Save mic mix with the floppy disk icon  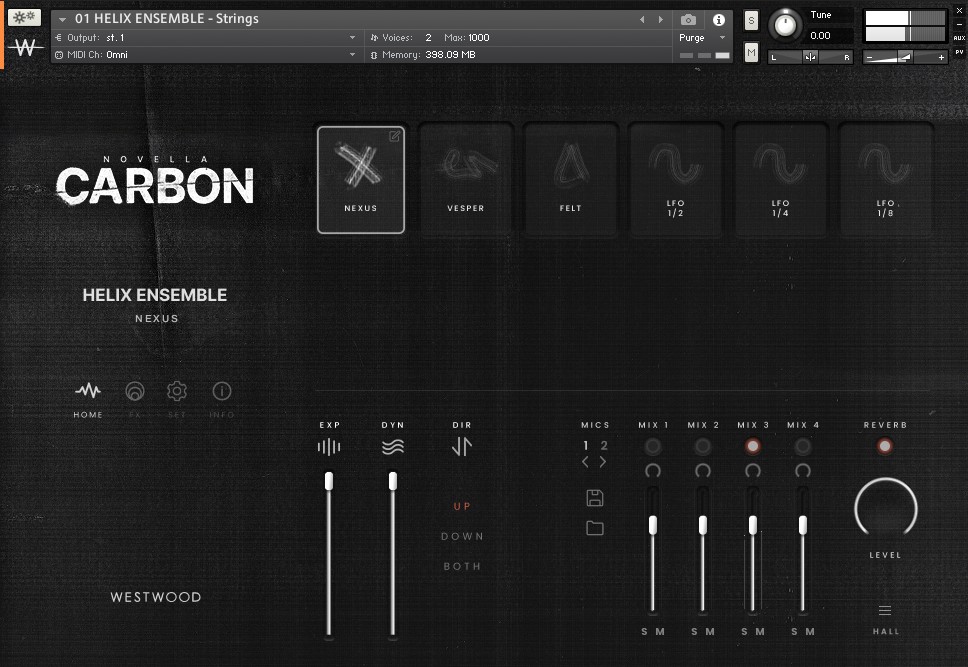(595, 497)
